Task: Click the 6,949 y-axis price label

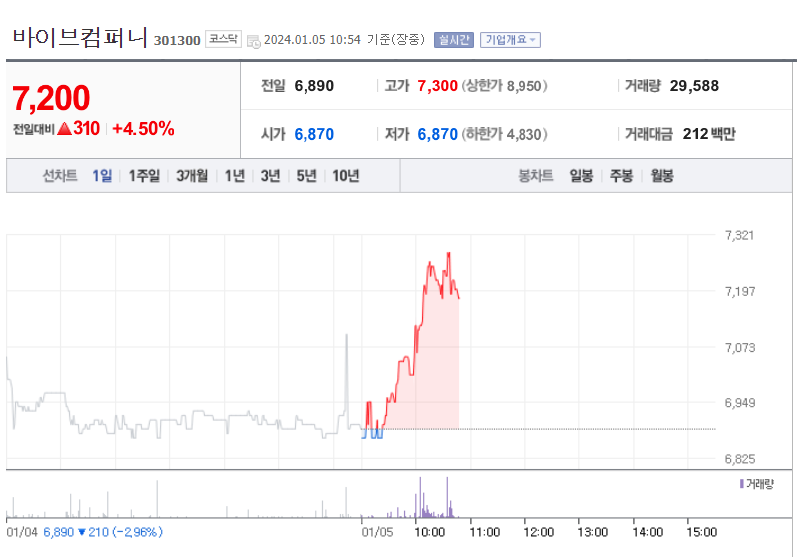Action: [x=740, y=403]
